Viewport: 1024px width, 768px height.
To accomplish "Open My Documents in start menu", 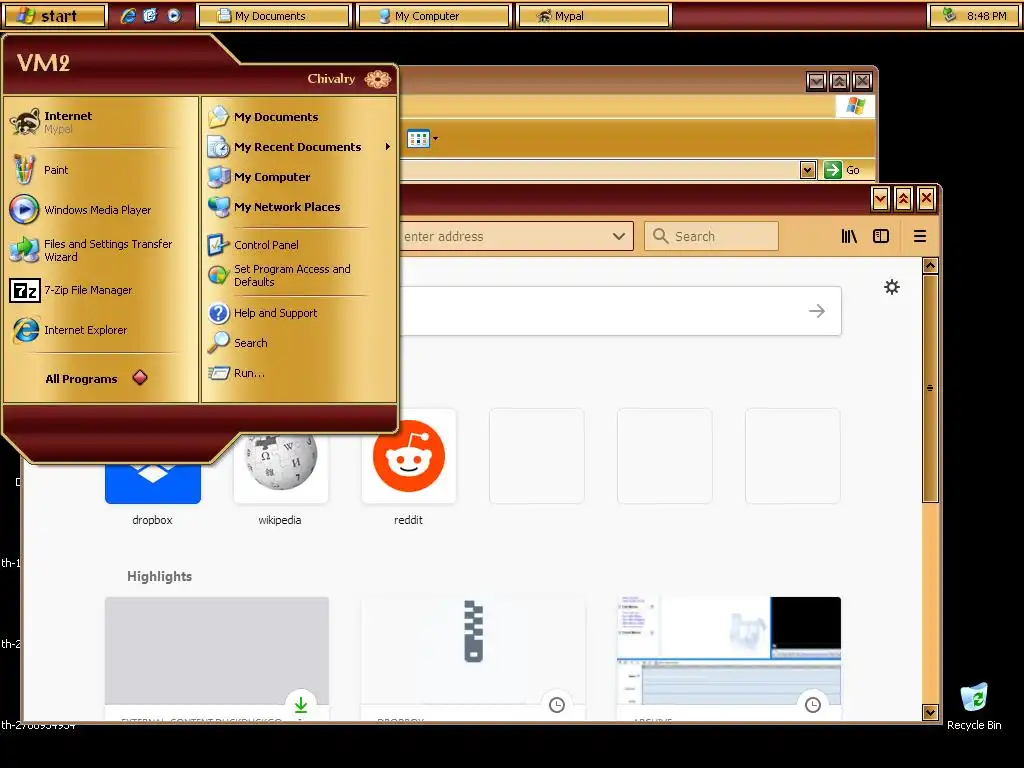I will click(x=263, y=117).
